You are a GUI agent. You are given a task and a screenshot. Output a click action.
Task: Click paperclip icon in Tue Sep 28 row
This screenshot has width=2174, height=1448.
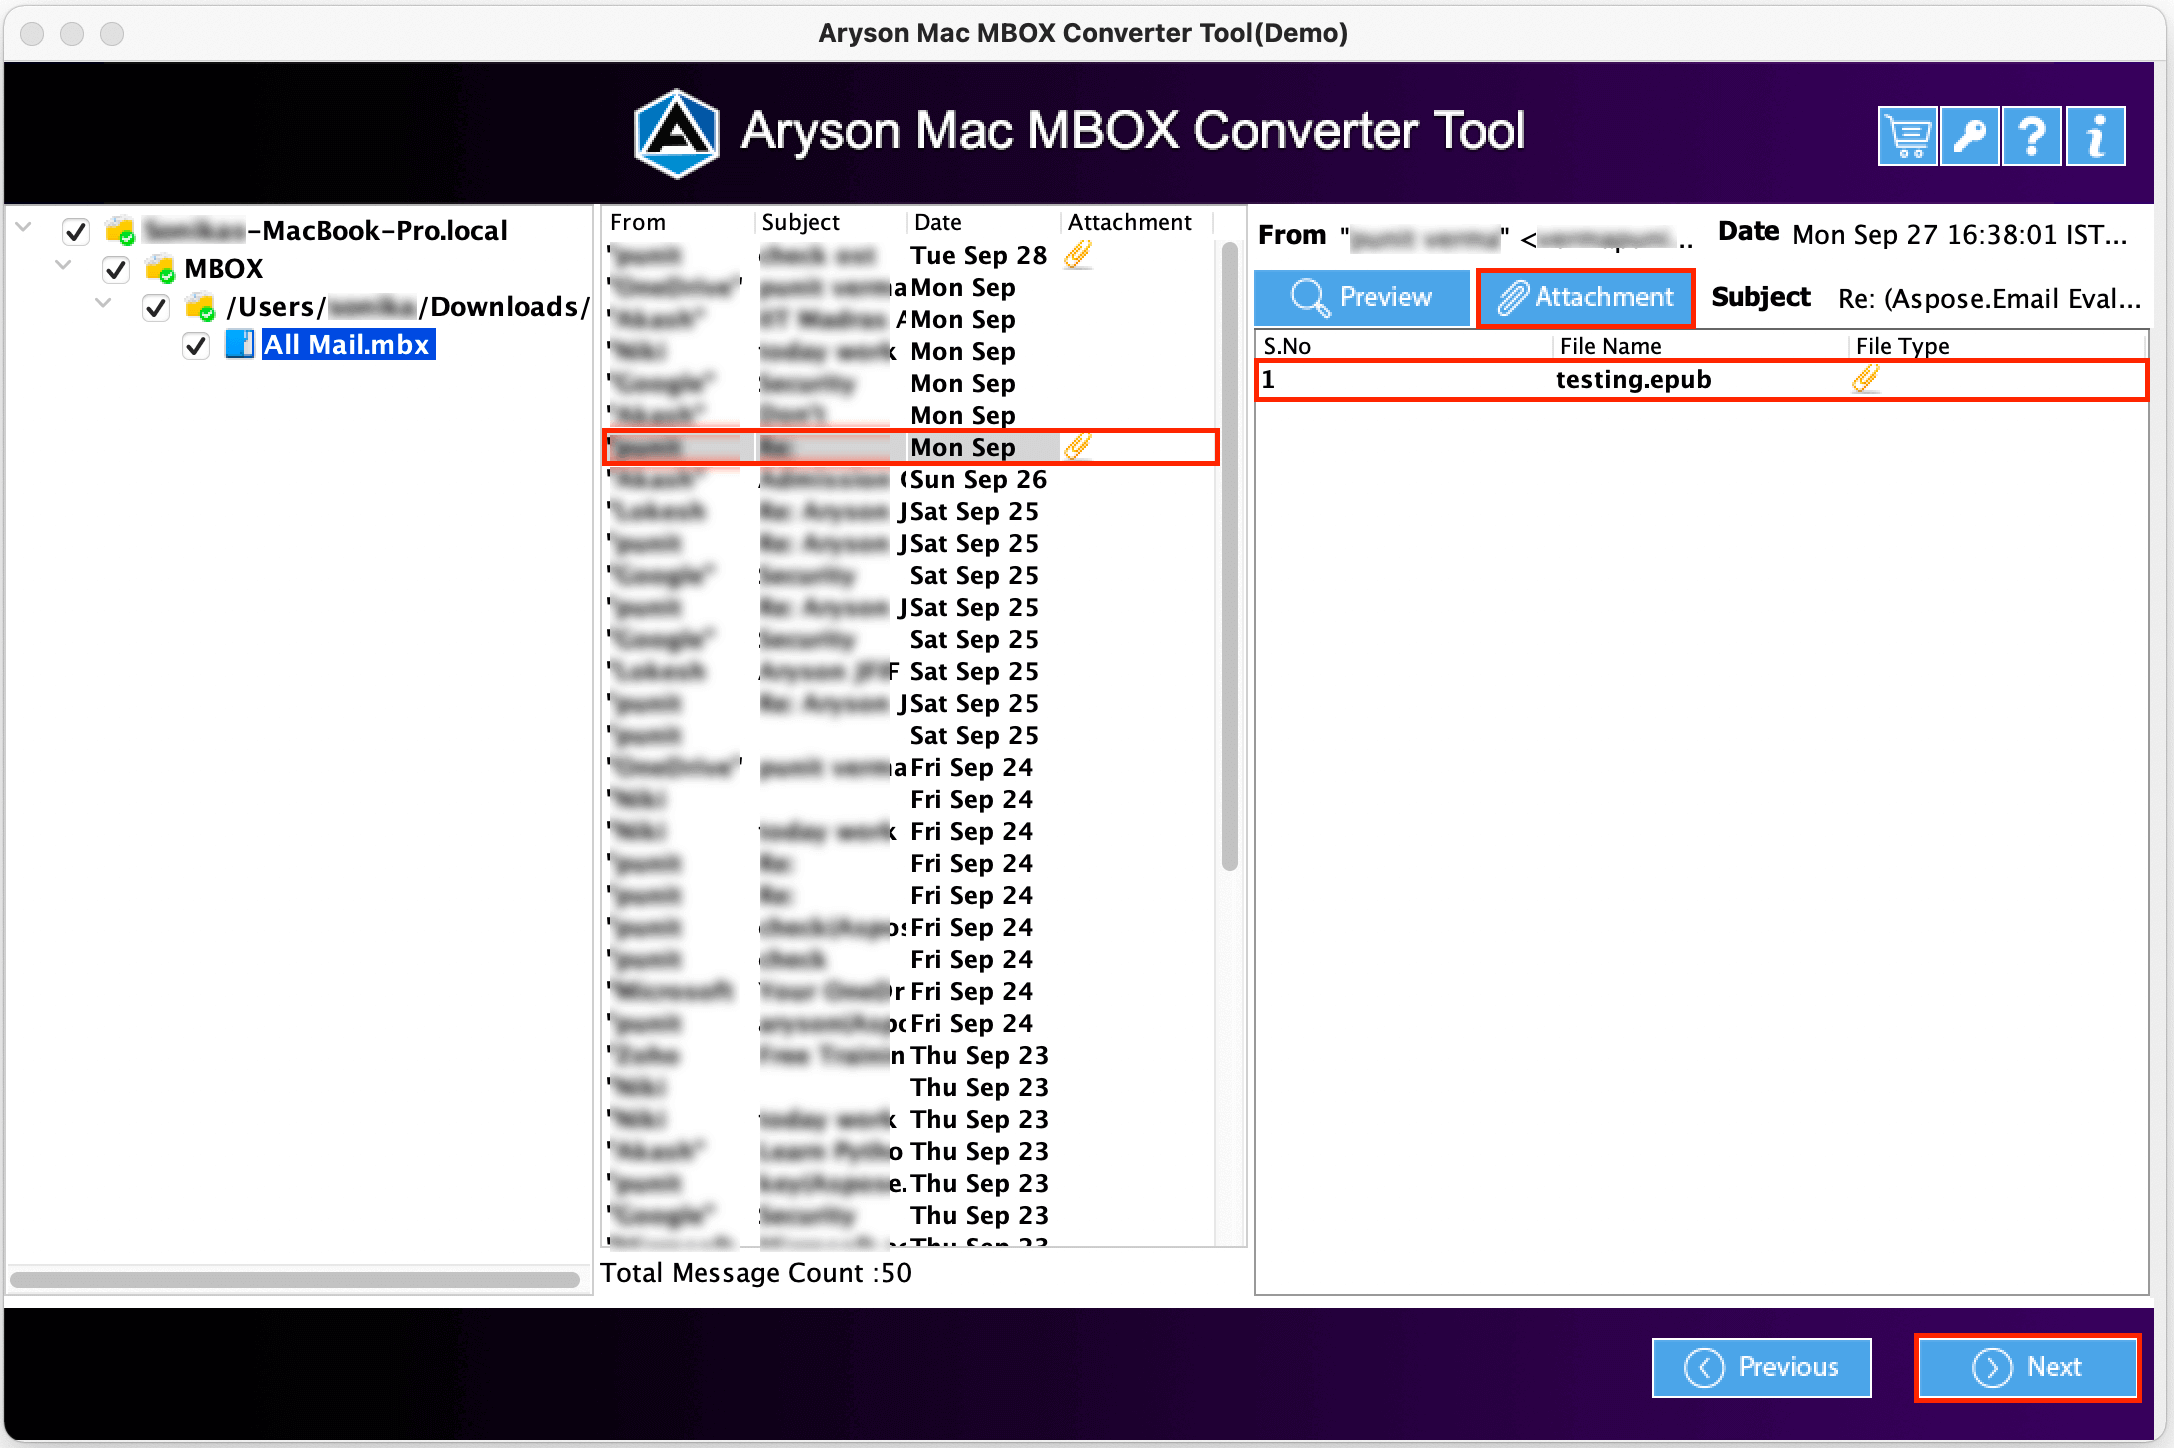[1077, 255]
